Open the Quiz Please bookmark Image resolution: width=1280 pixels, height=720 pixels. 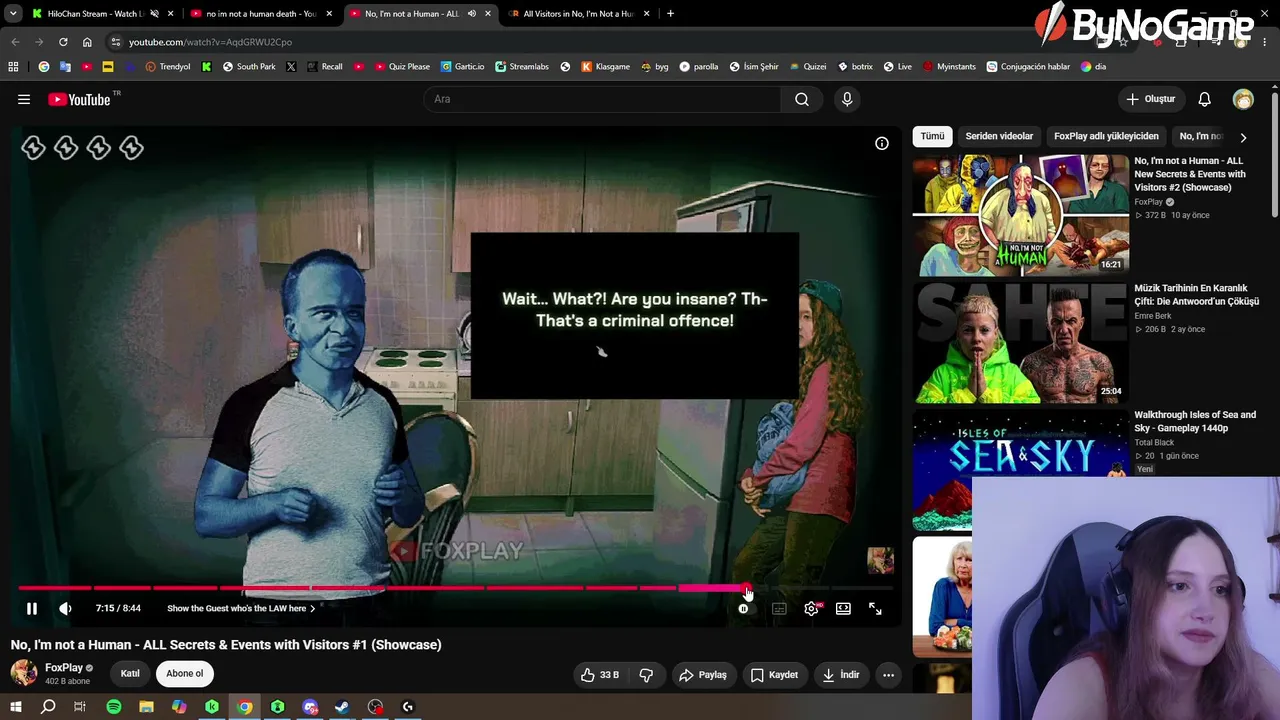click(x=402, y=67)
